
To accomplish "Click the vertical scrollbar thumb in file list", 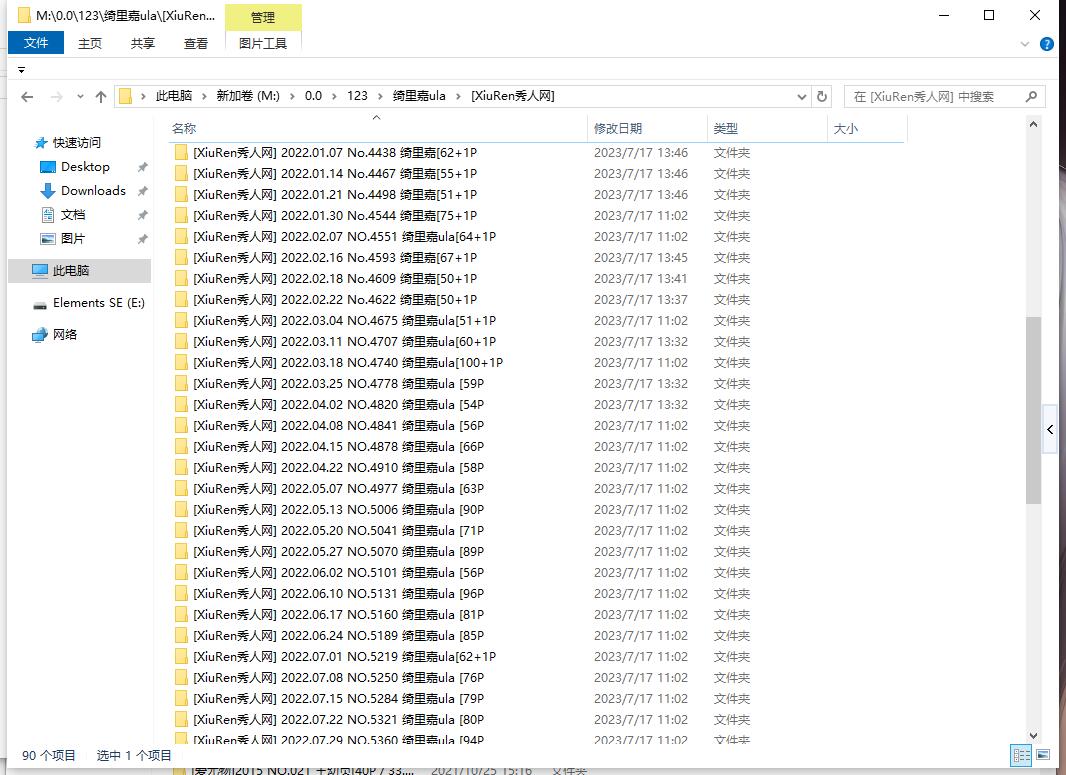I will click(1033, 410).
